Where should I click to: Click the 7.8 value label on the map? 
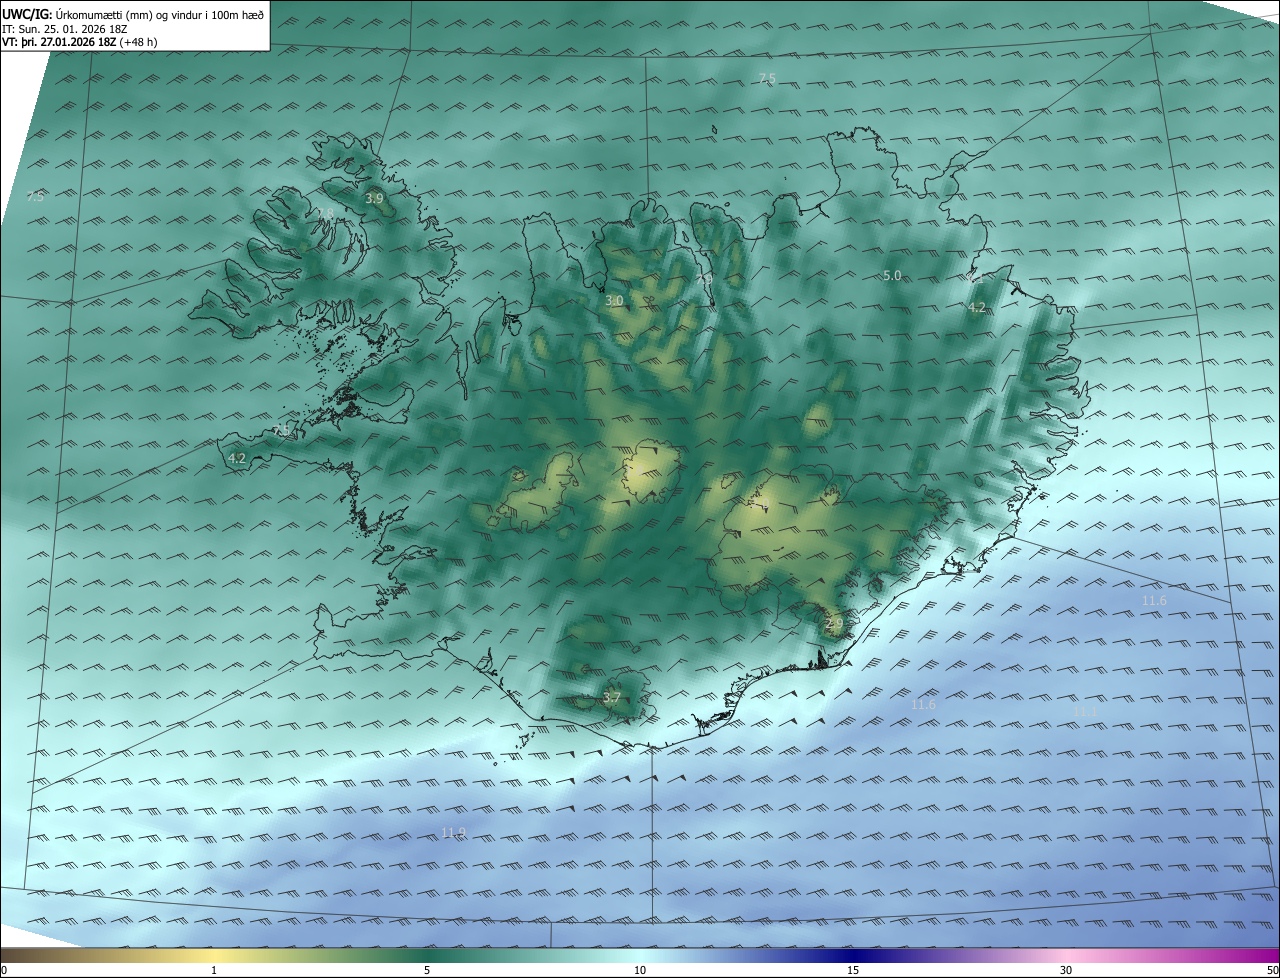click(x=325, y=213)
